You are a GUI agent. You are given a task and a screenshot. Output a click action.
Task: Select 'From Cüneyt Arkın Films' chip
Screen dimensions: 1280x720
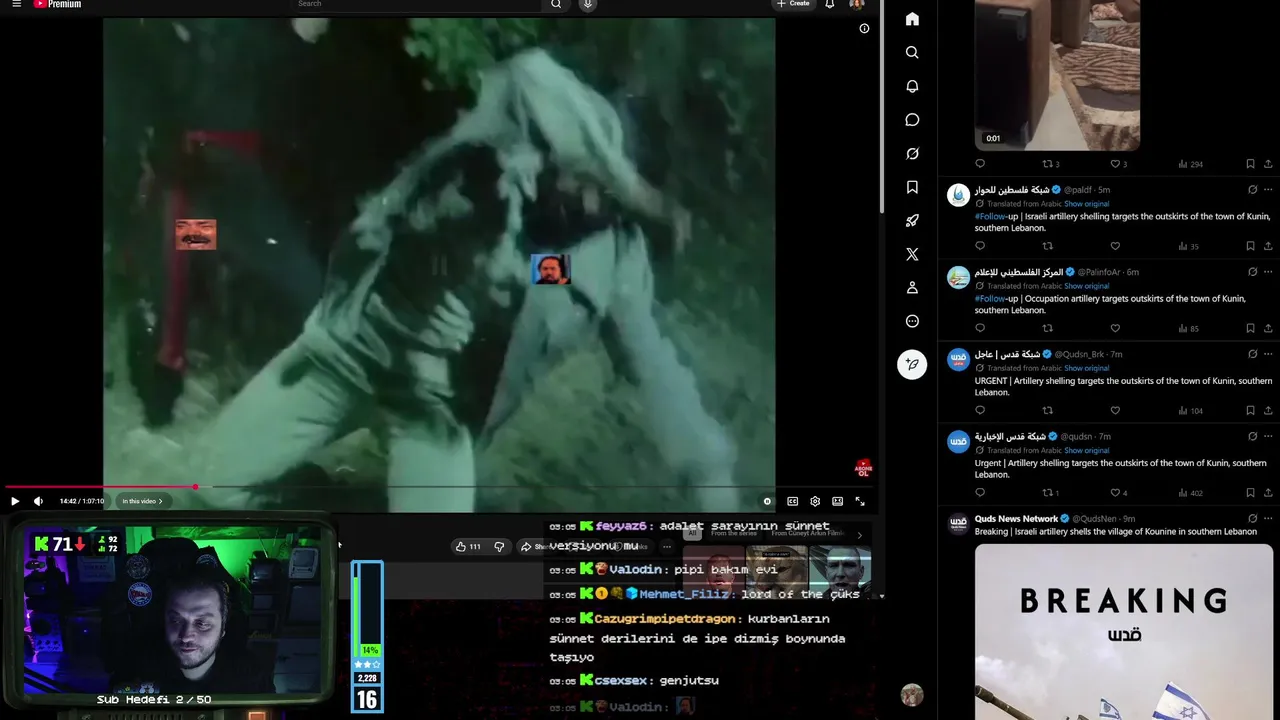tap(808, 534)
